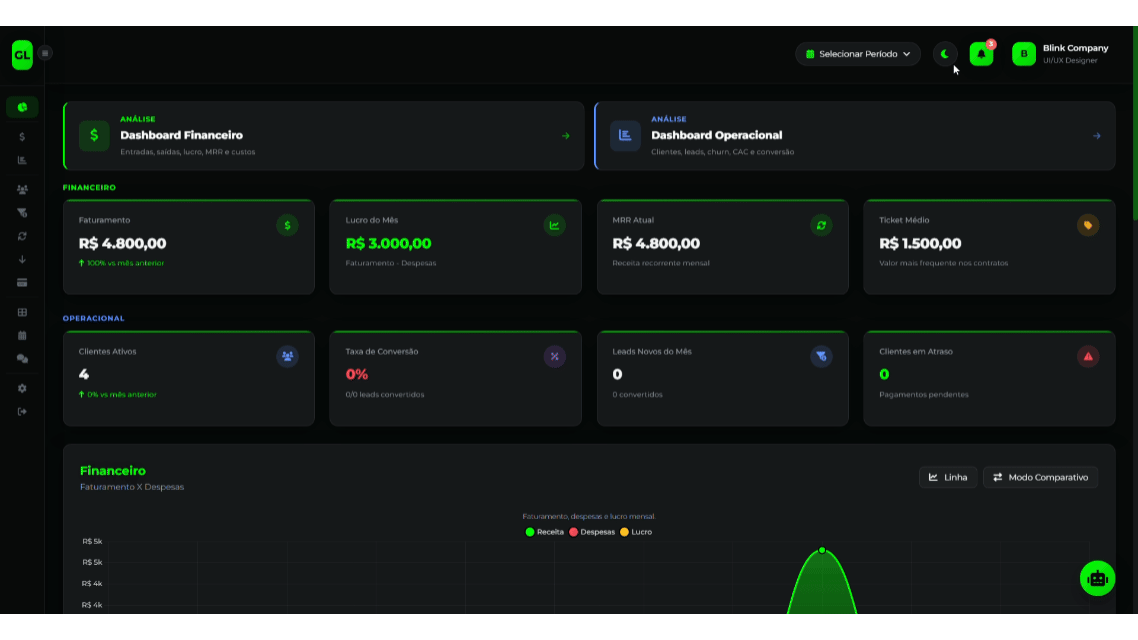Click '0/0 leads convertidos' text

coord(385,395)
